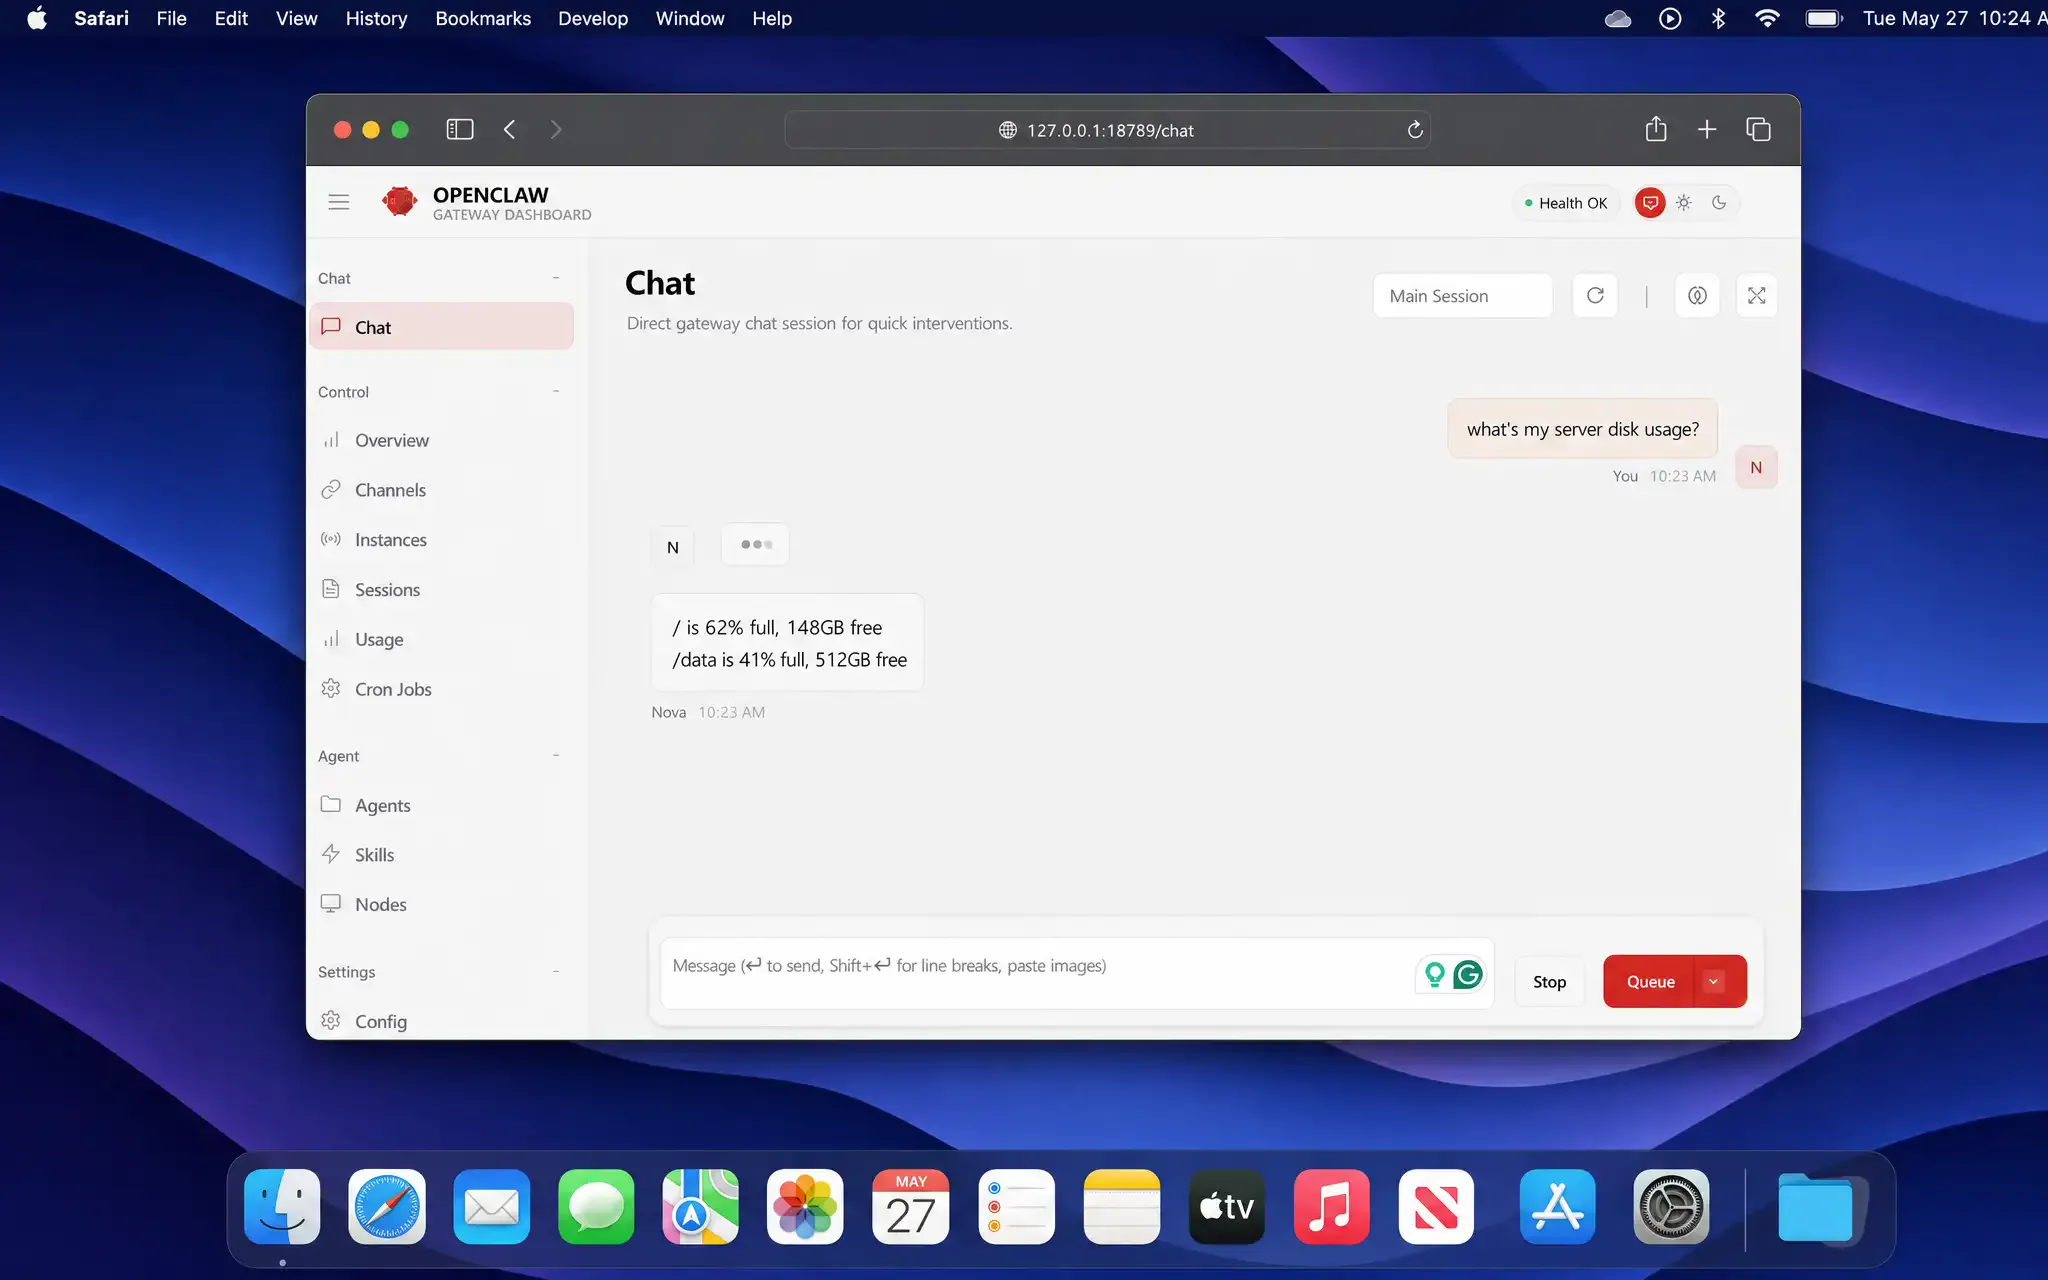The width and height of the screenshot is (2048, 1280).
Task: Click the Grammarly icon in message box
Action: 1468,974
